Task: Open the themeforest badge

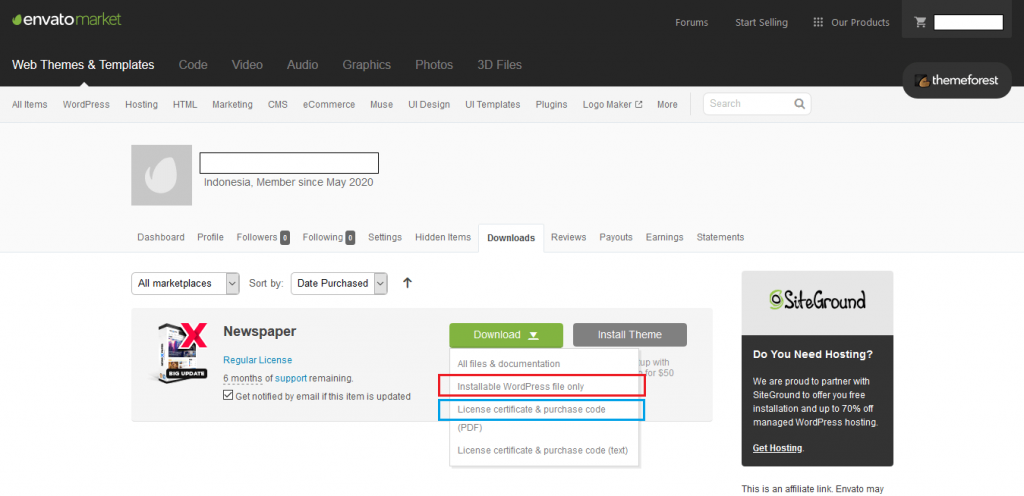Action: 957,81
